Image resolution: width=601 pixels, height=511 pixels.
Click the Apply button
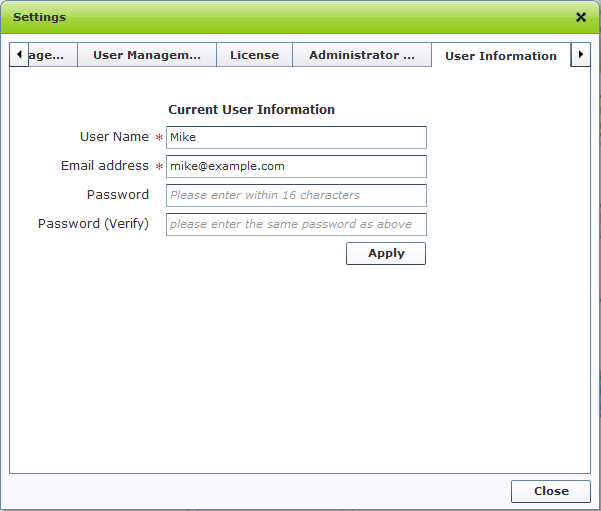coord(386,253)
